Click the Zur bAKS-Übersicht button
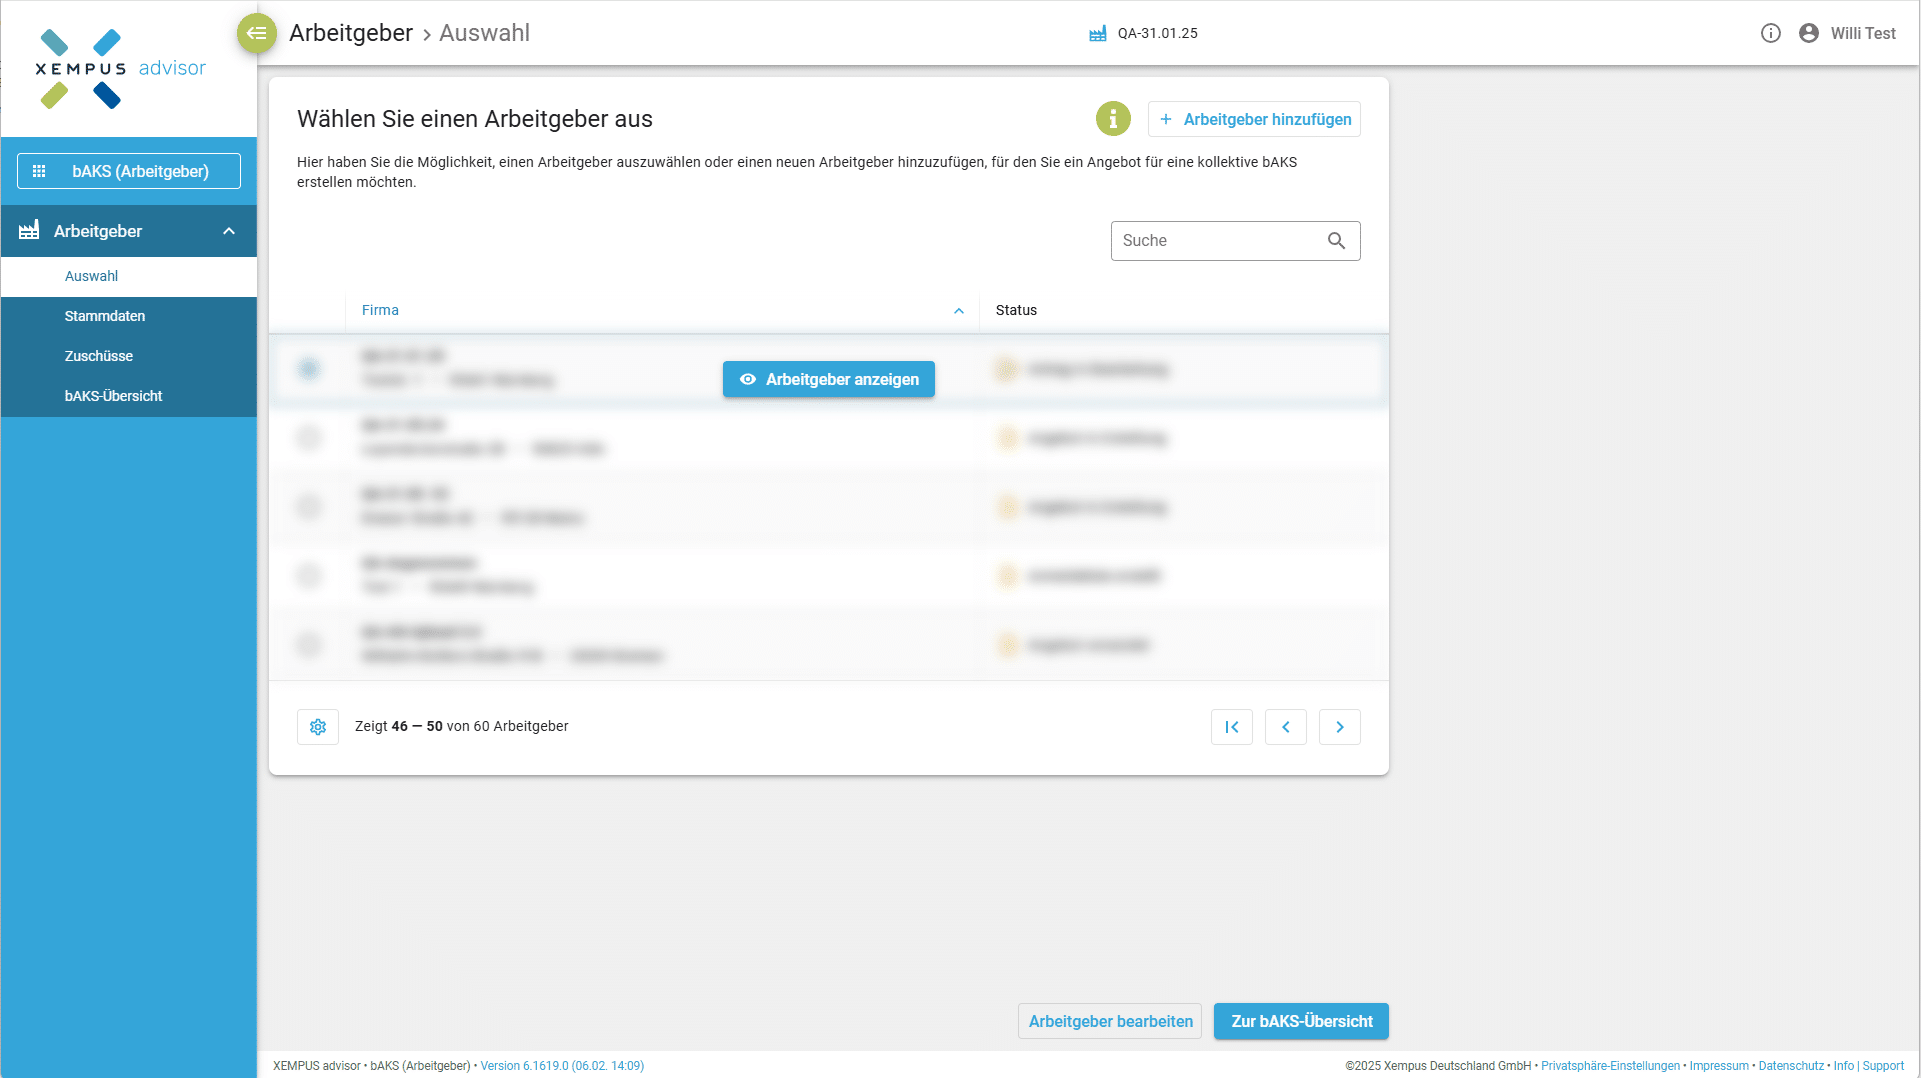The width and height of the screenshot is (1921, 1078). click(1301, 1021)
